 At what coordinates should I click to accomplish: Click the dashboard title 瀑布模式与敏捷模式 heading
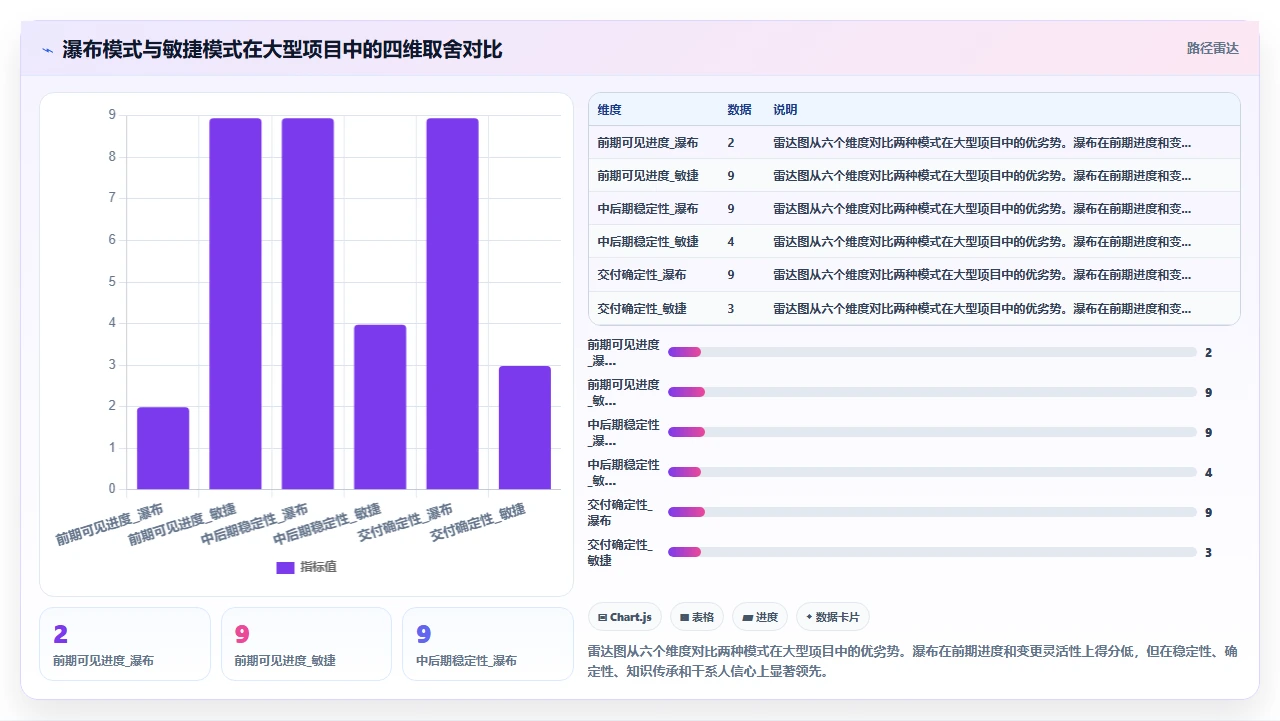[x=282, y=49]
